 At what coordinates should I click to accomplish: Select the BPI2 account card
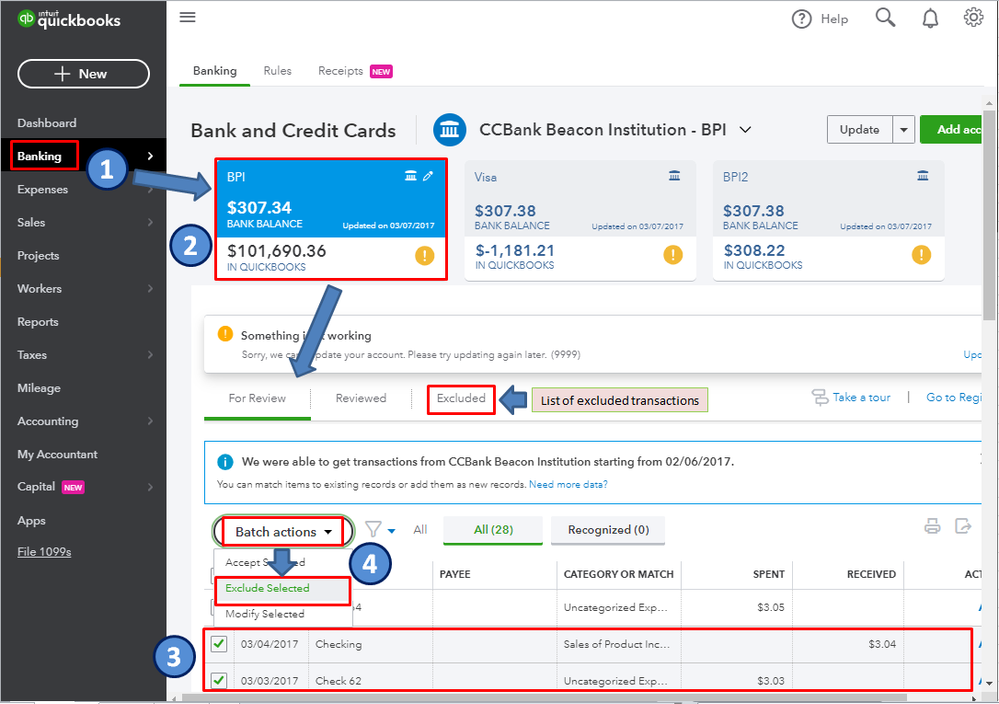click(828, 220)
